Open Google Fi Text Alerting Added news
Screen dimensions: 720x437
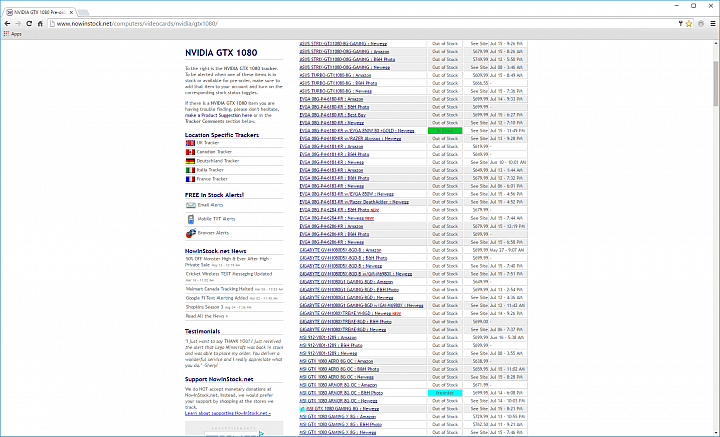(217, 298)
